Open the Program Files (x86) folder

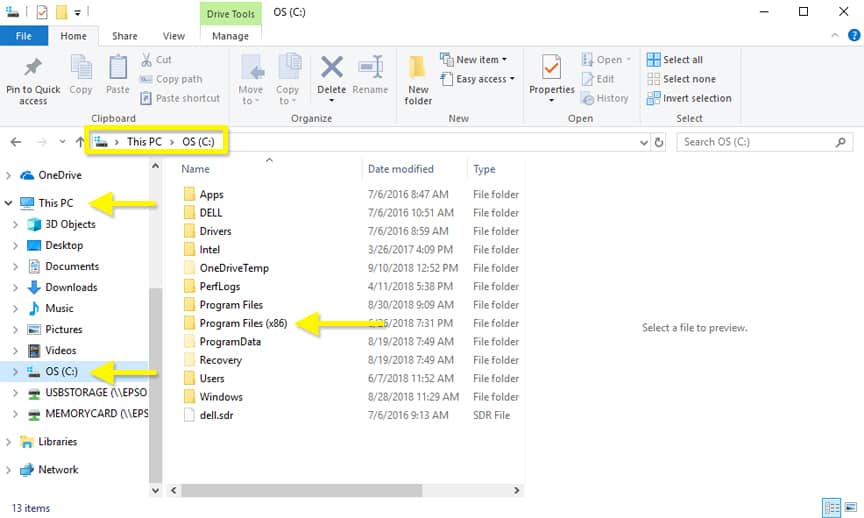click(244, 323)
